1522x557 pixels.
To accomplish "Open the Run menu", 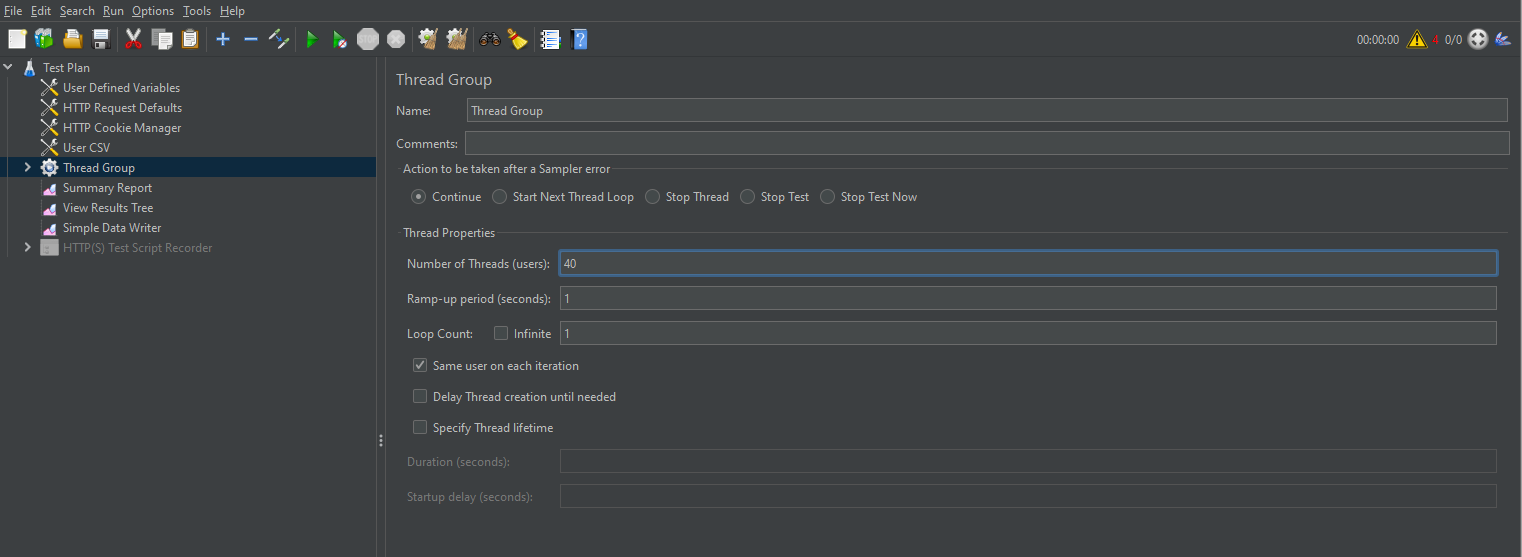I will click(113, 11).
